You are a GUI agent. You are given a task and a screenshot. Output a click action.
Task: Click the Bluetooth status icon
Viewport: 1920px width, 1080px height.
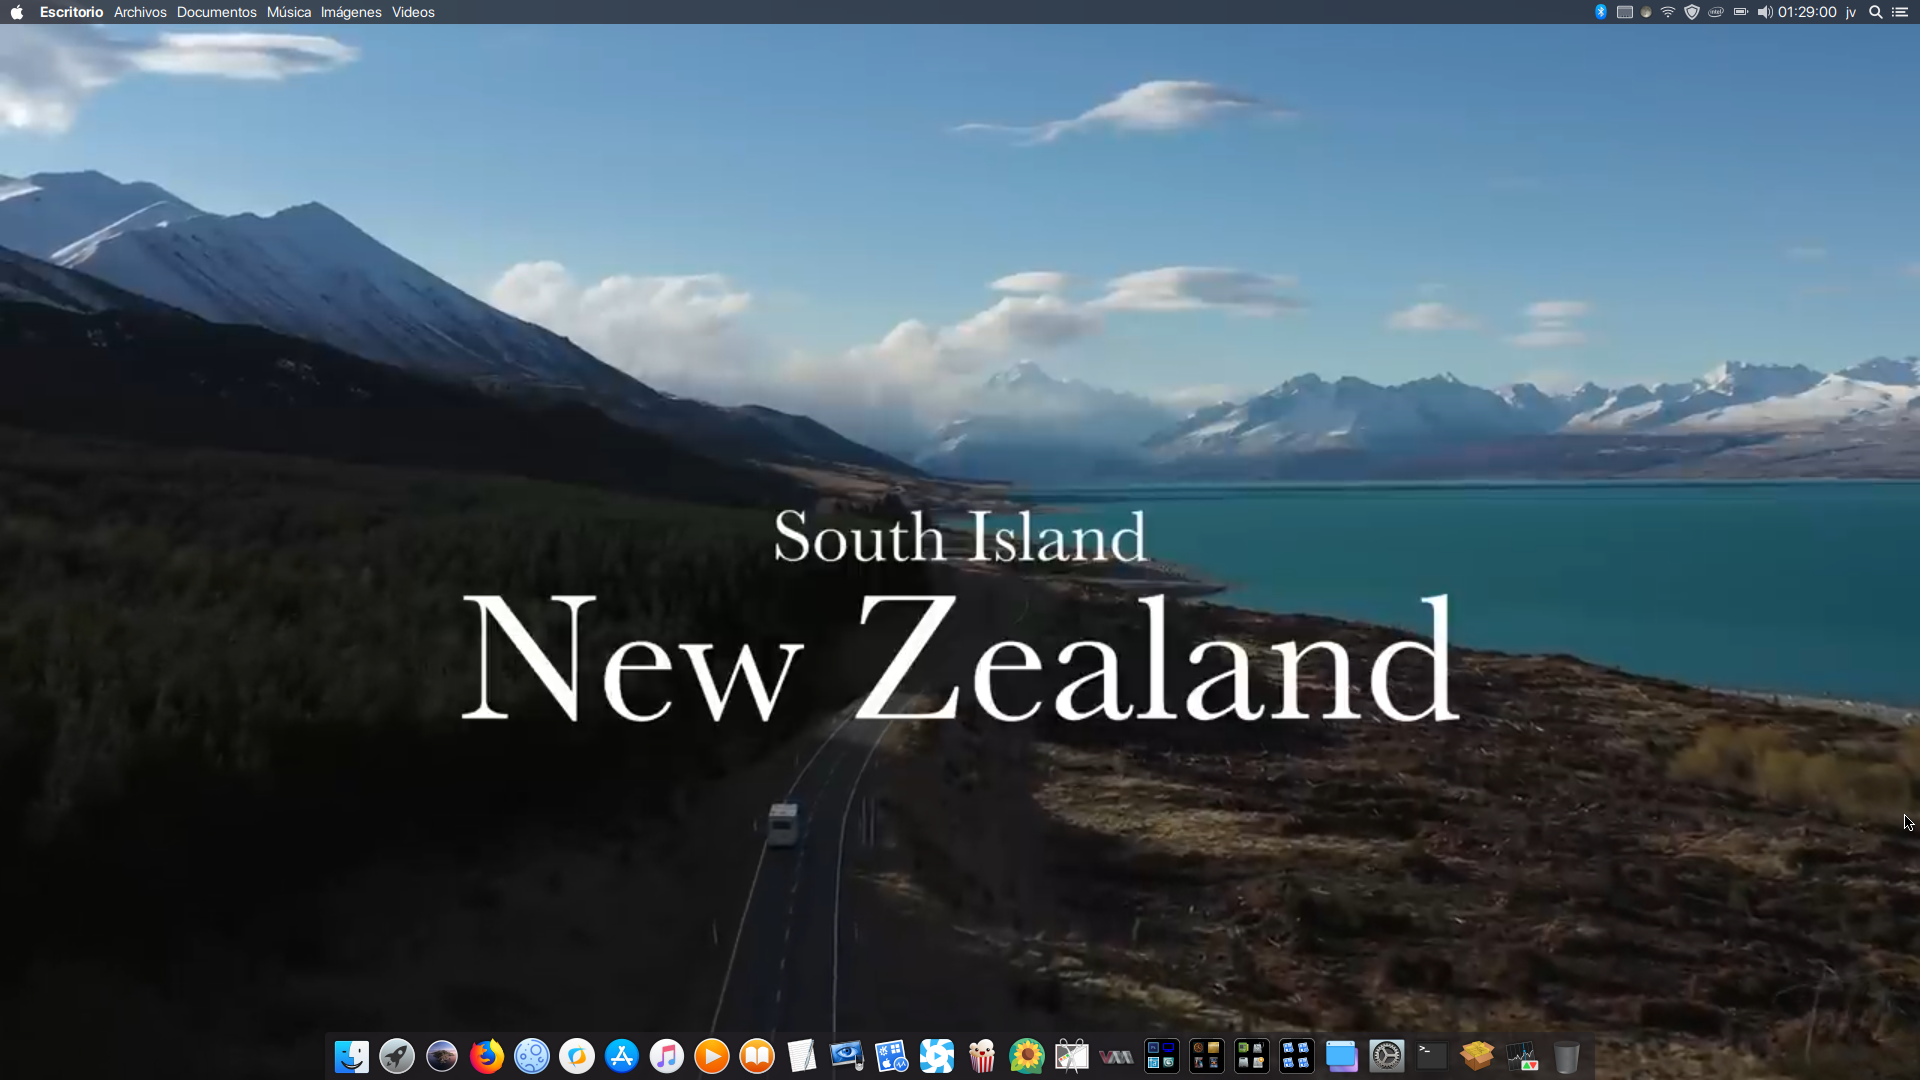[1601, 12]
